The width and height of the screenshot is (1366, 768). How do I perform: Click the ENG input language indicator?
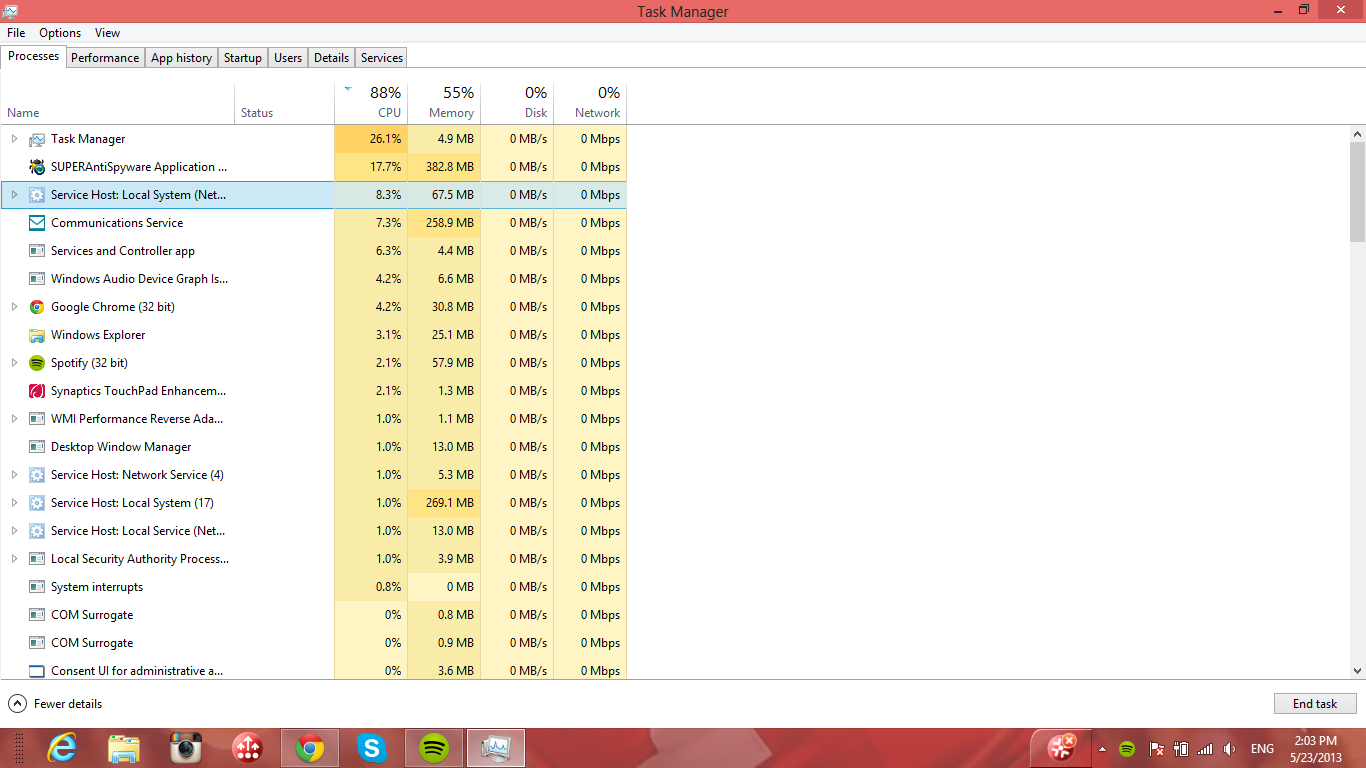1262,749
